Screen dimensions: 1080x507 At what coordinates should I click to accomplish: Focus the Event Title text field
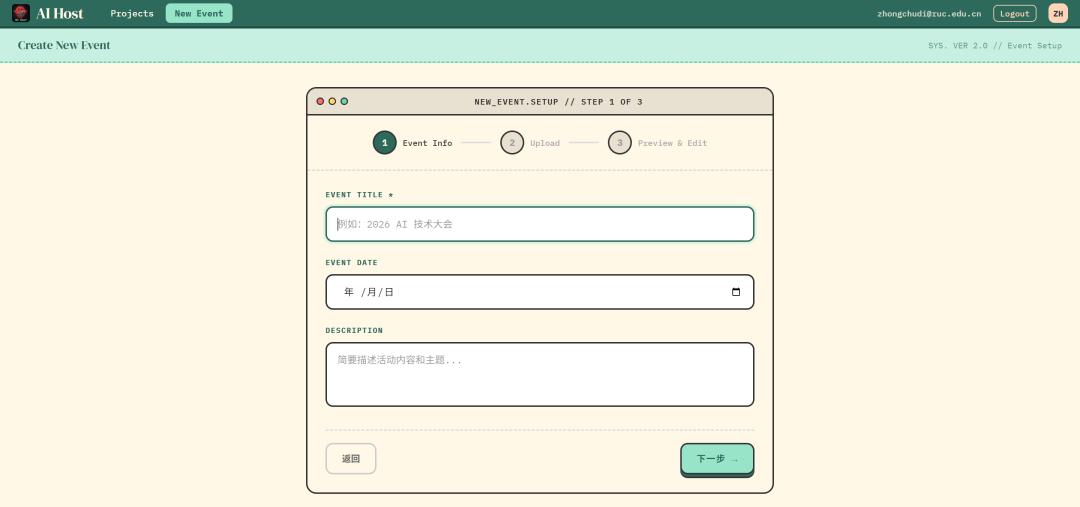[x=540, y=224]
